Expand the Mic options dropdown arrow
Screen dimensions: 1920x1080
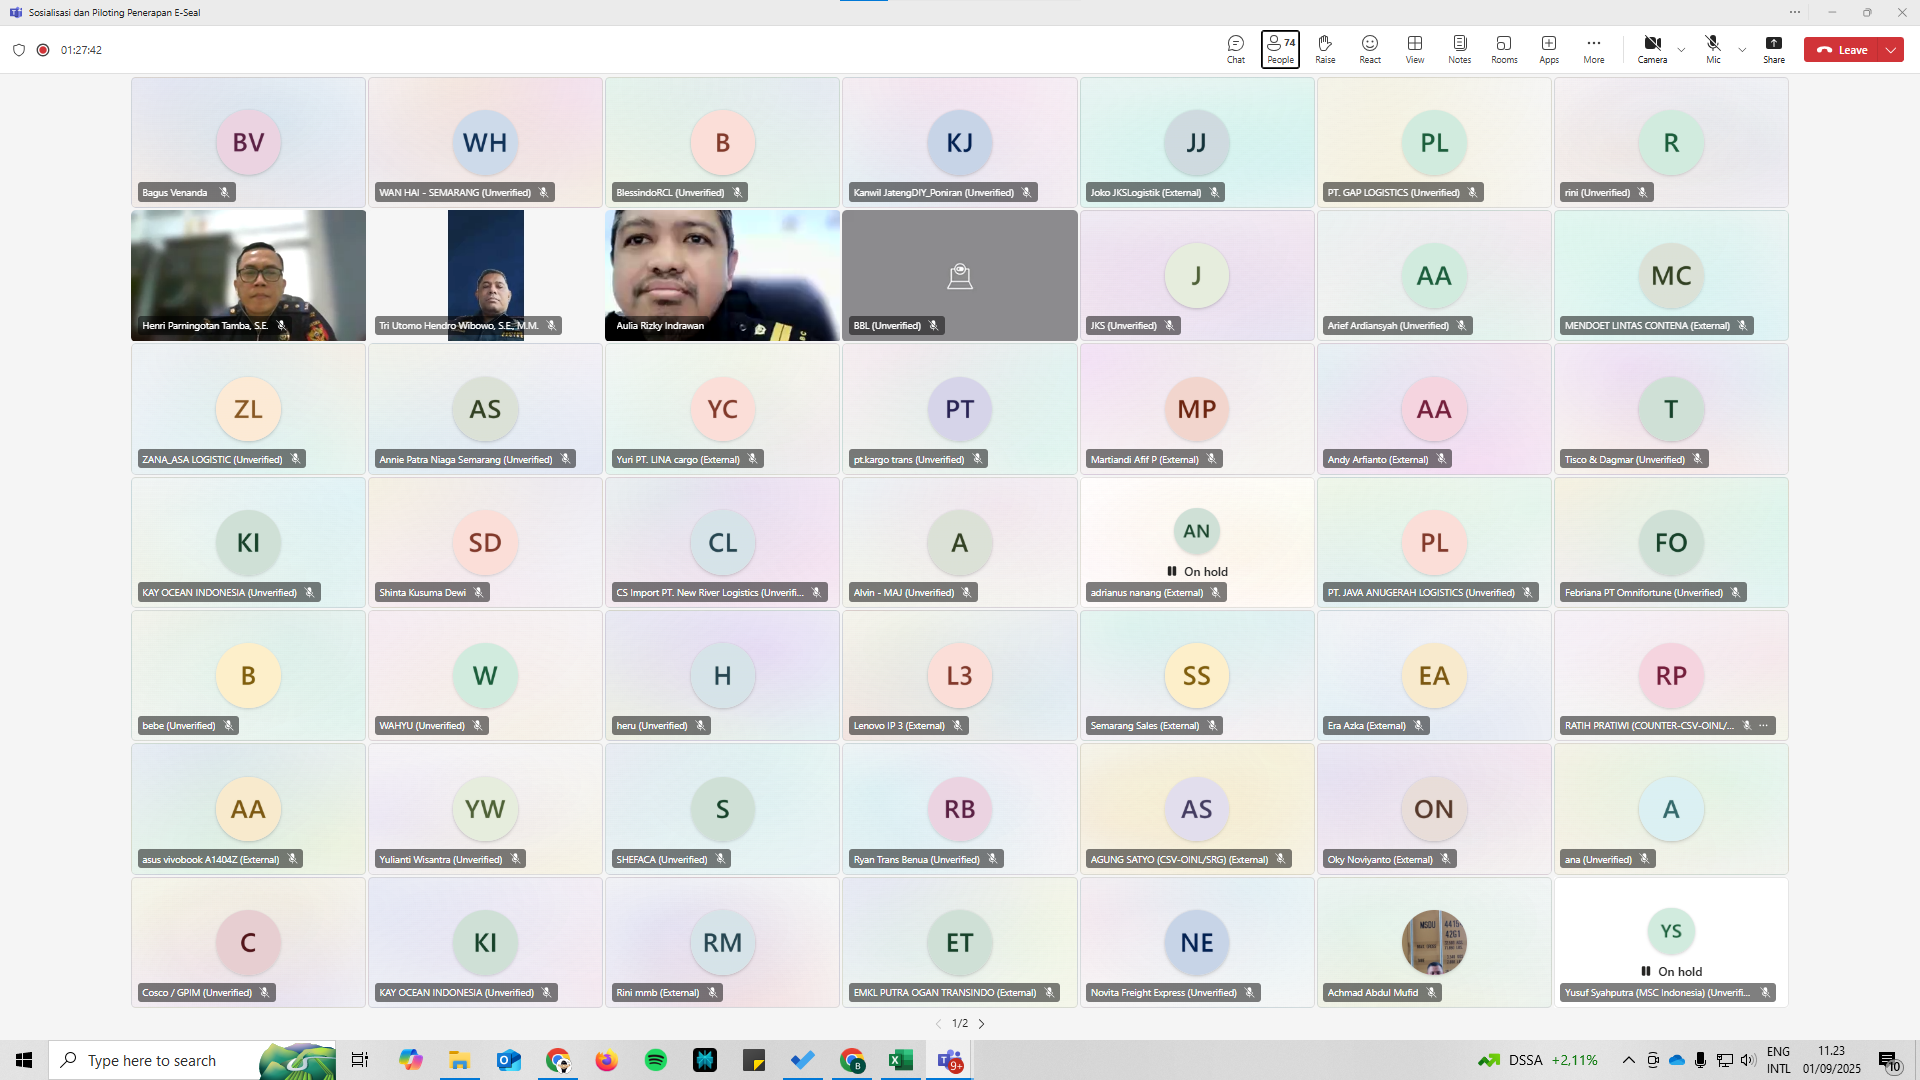(x=1743, y=50)
